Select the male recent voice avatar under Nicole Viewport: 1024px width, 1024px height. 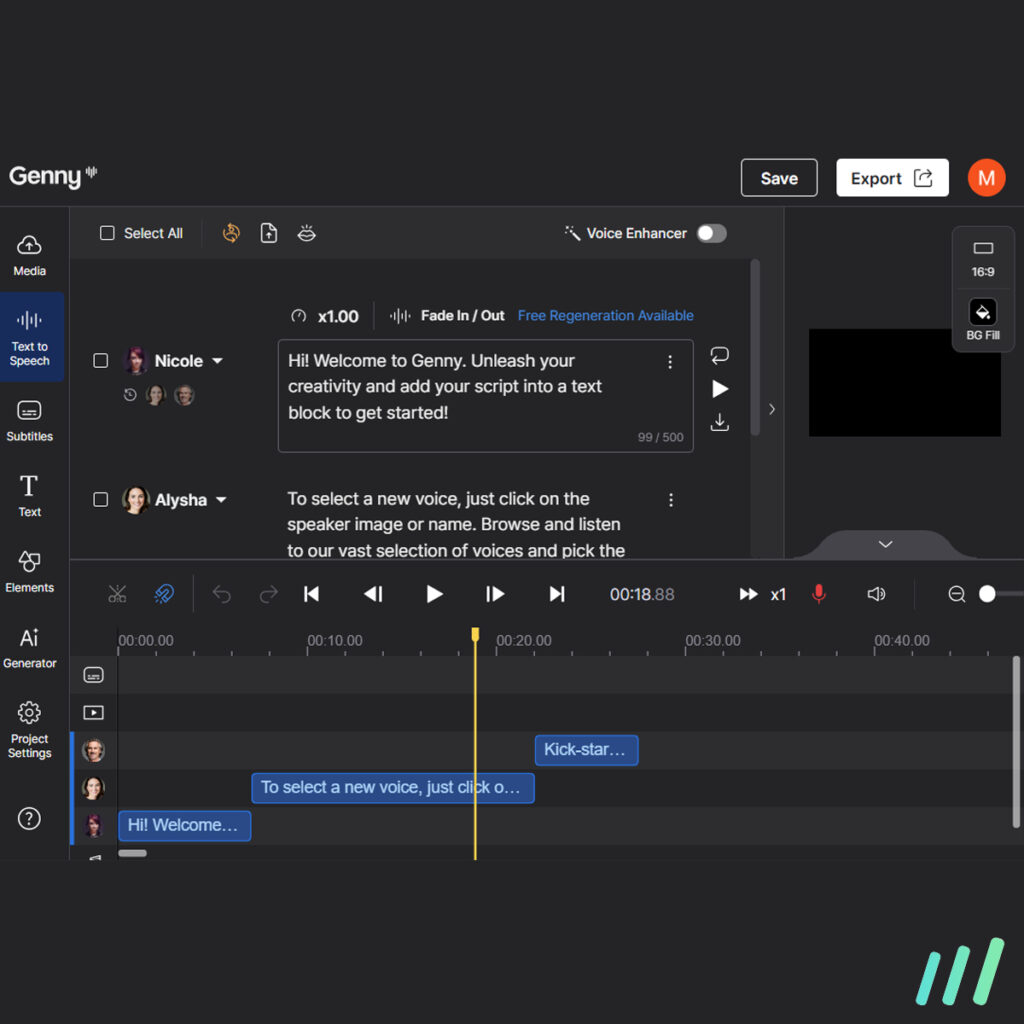pyautogui.click(x=184, y=395)
